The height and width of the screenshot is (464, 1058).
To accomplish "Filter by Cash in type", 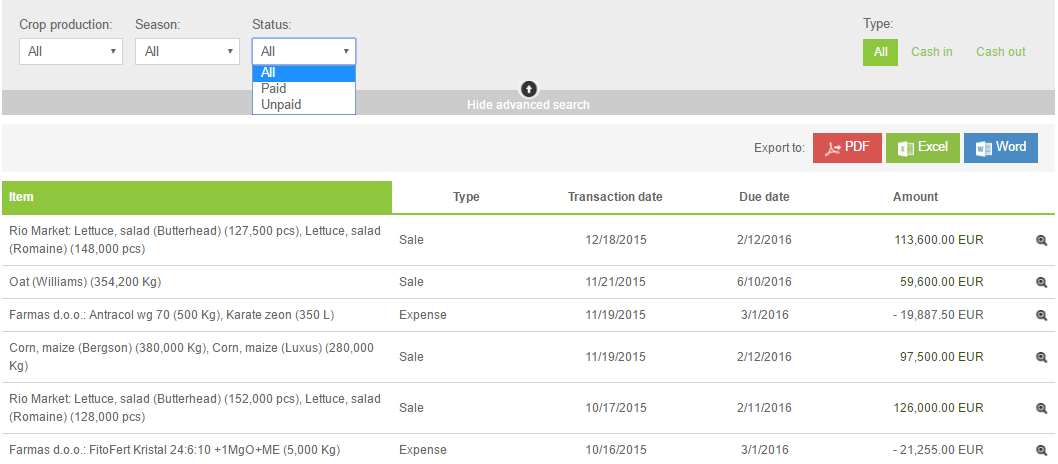I will point(931,52).
